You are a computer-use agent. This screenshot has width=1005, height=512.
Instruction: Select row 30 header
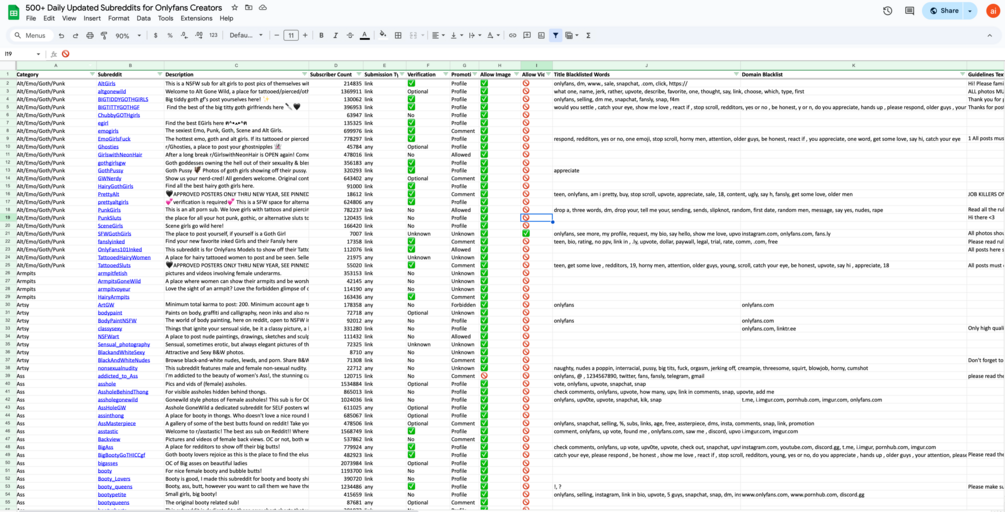(x=6, y=304)
